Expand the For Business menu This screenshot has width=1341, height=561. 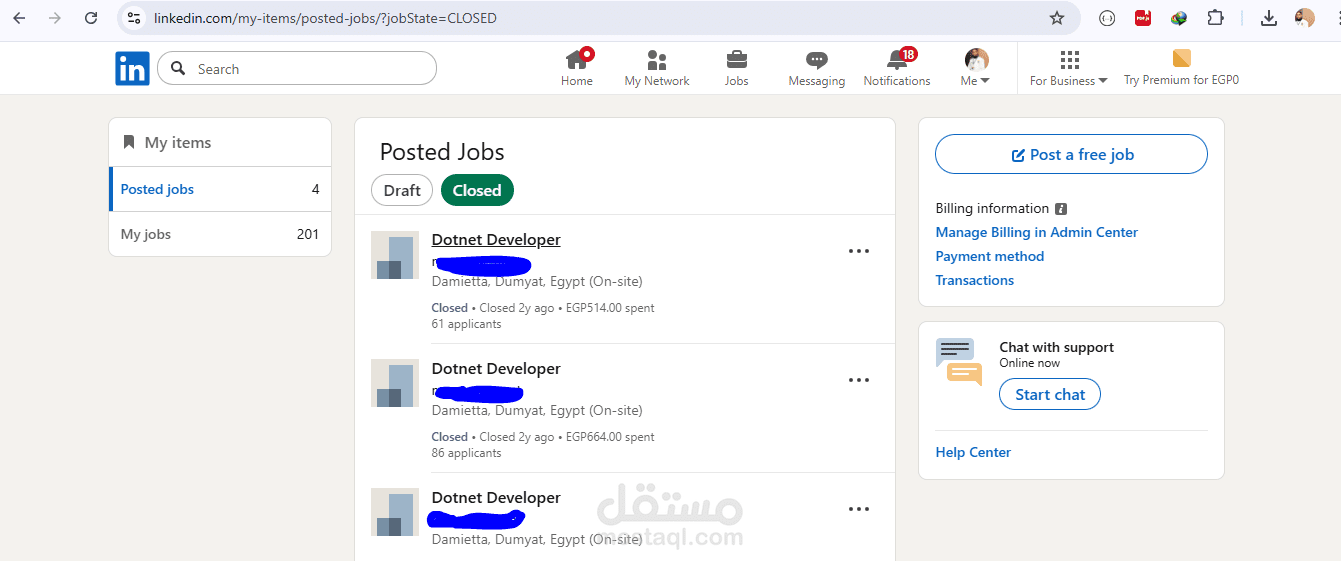coord(1069,68)
